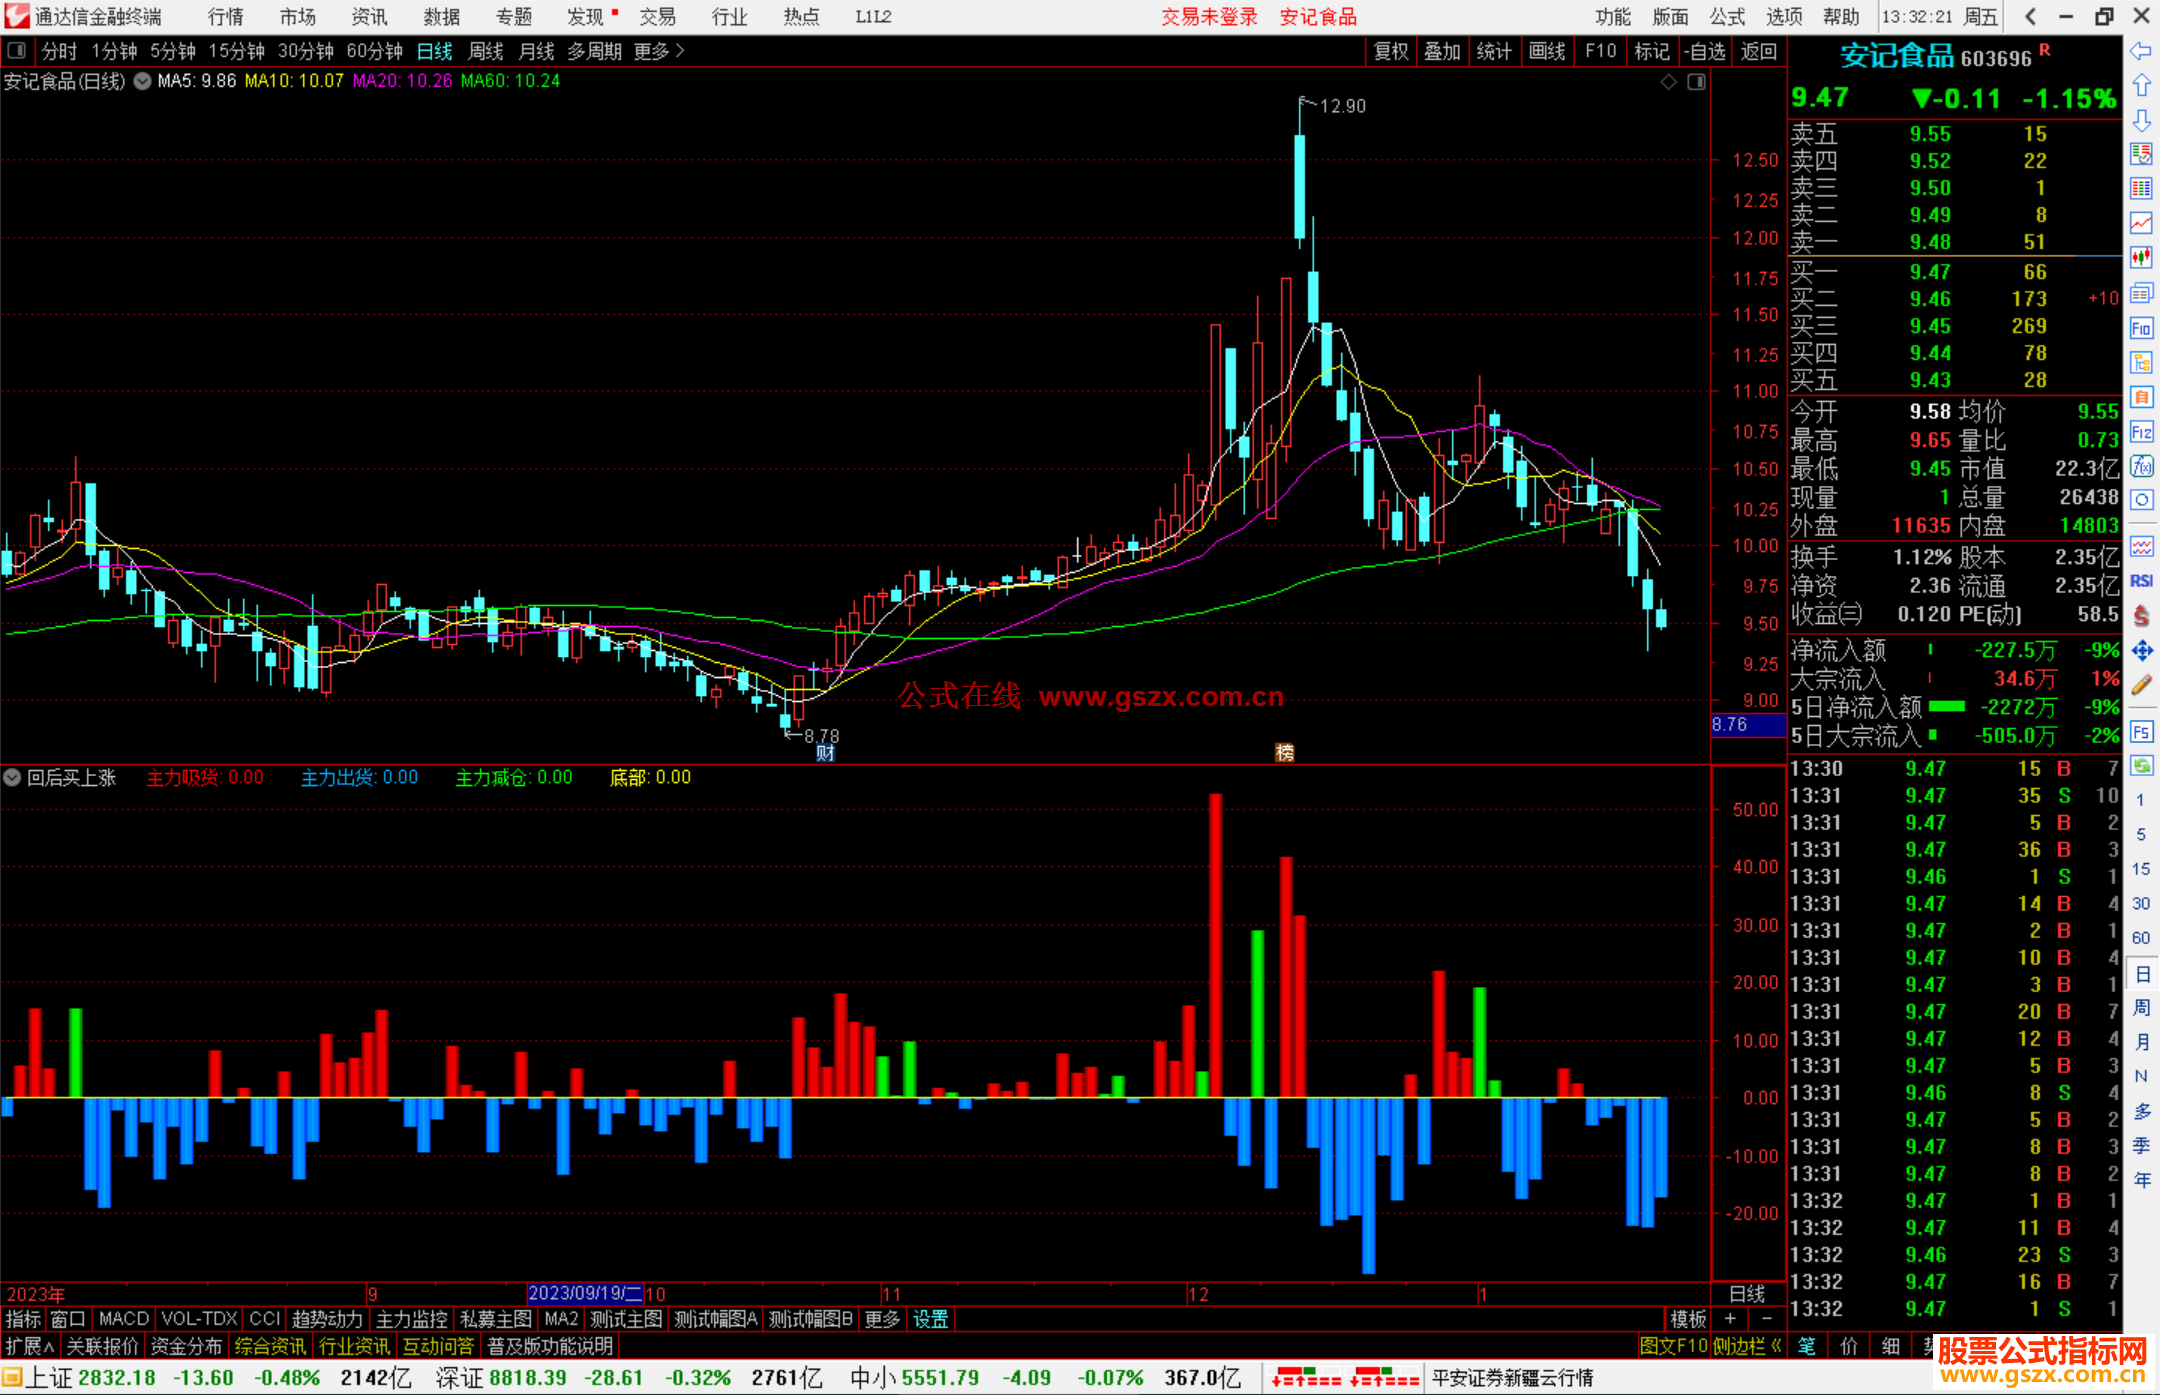Select the 周线 weekly period
Screen dimensions: 2160x1395
point(486,50)
